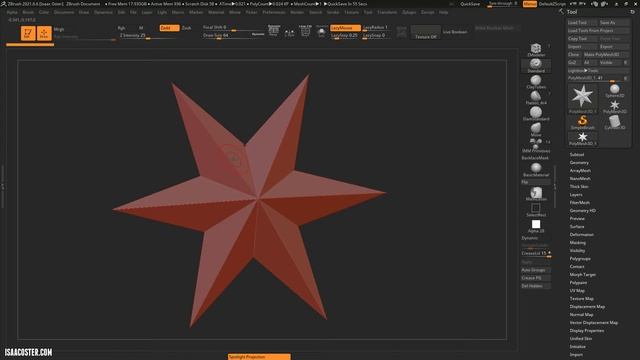The width and height of the screenshot is (640, 360).
Task: Open the Zplugin menu
Action: [x=409, y=12]
